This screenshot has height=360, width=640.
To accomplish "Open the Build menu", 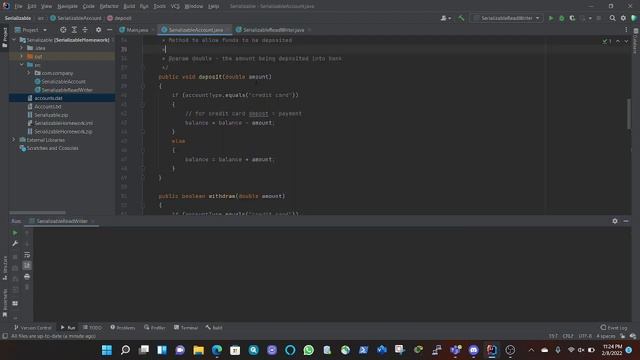I will [x=129, y=6].
